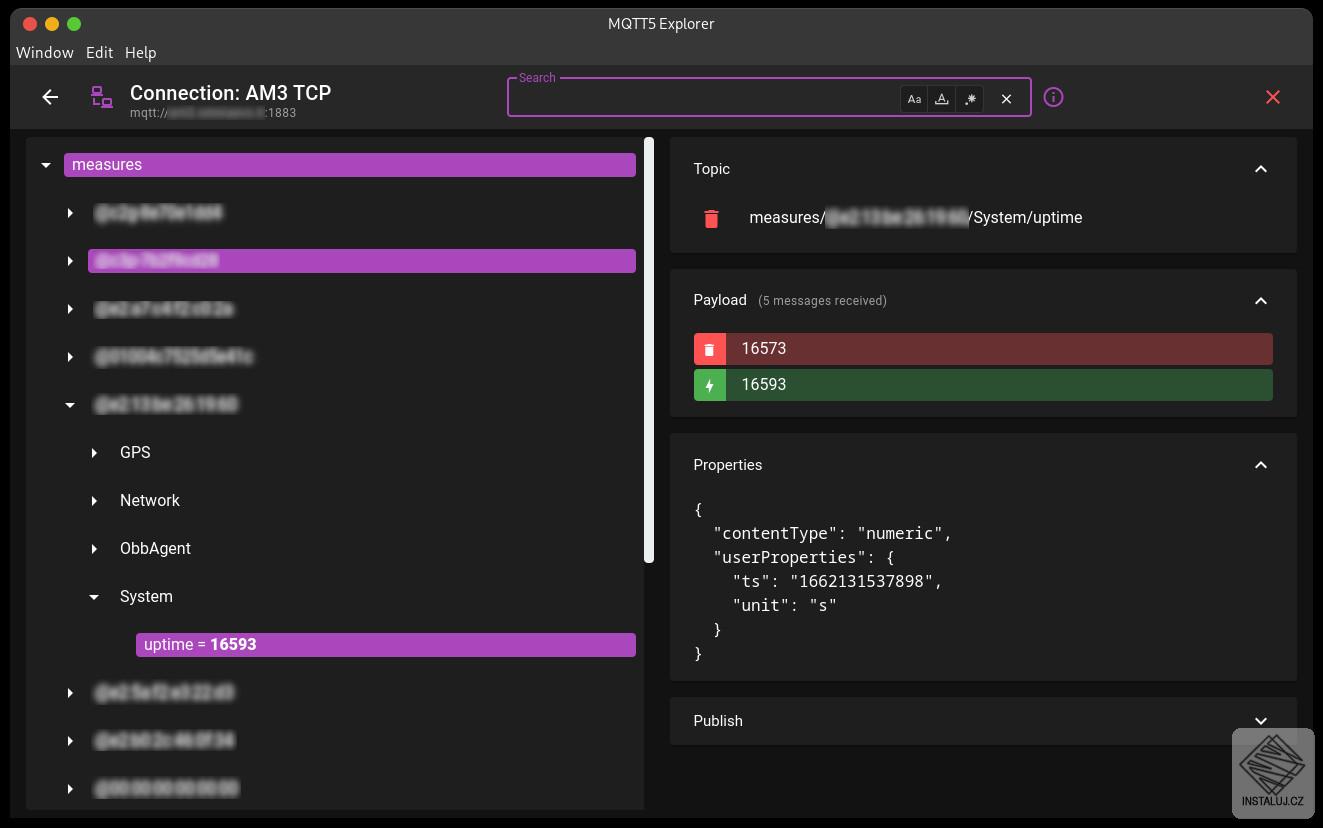Screen dimensions: 1323x828
Task: Click the Payload panel header label
Action: click(720, 300)
